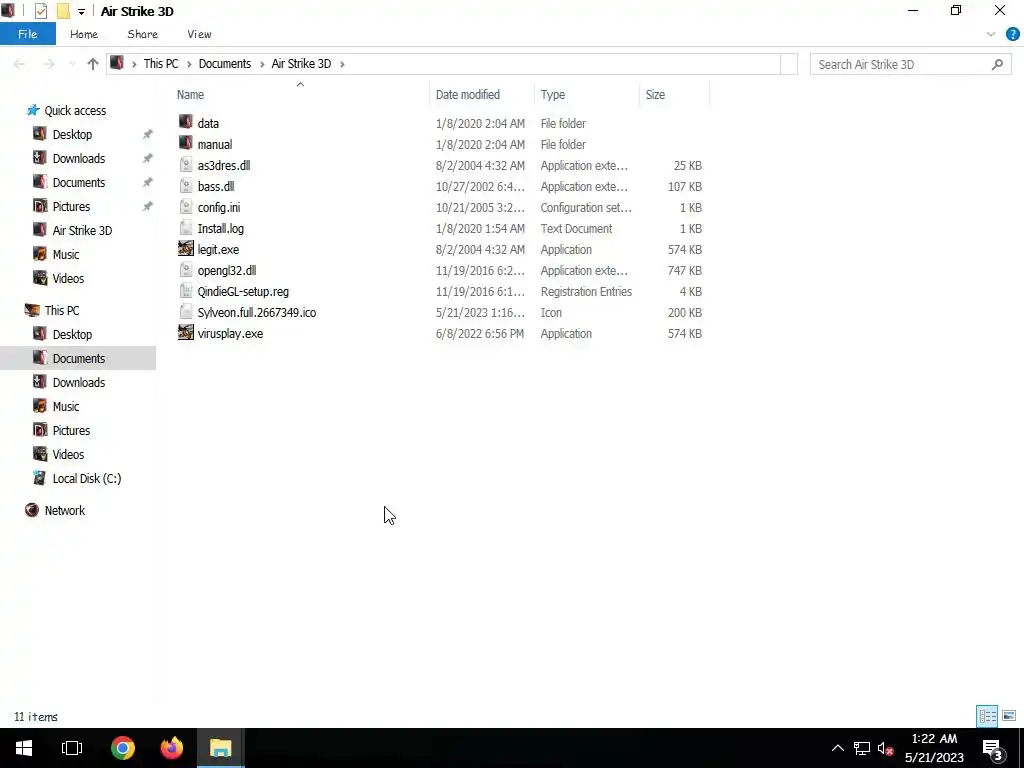Select Quick access in navigation pane

pos(75,110)
